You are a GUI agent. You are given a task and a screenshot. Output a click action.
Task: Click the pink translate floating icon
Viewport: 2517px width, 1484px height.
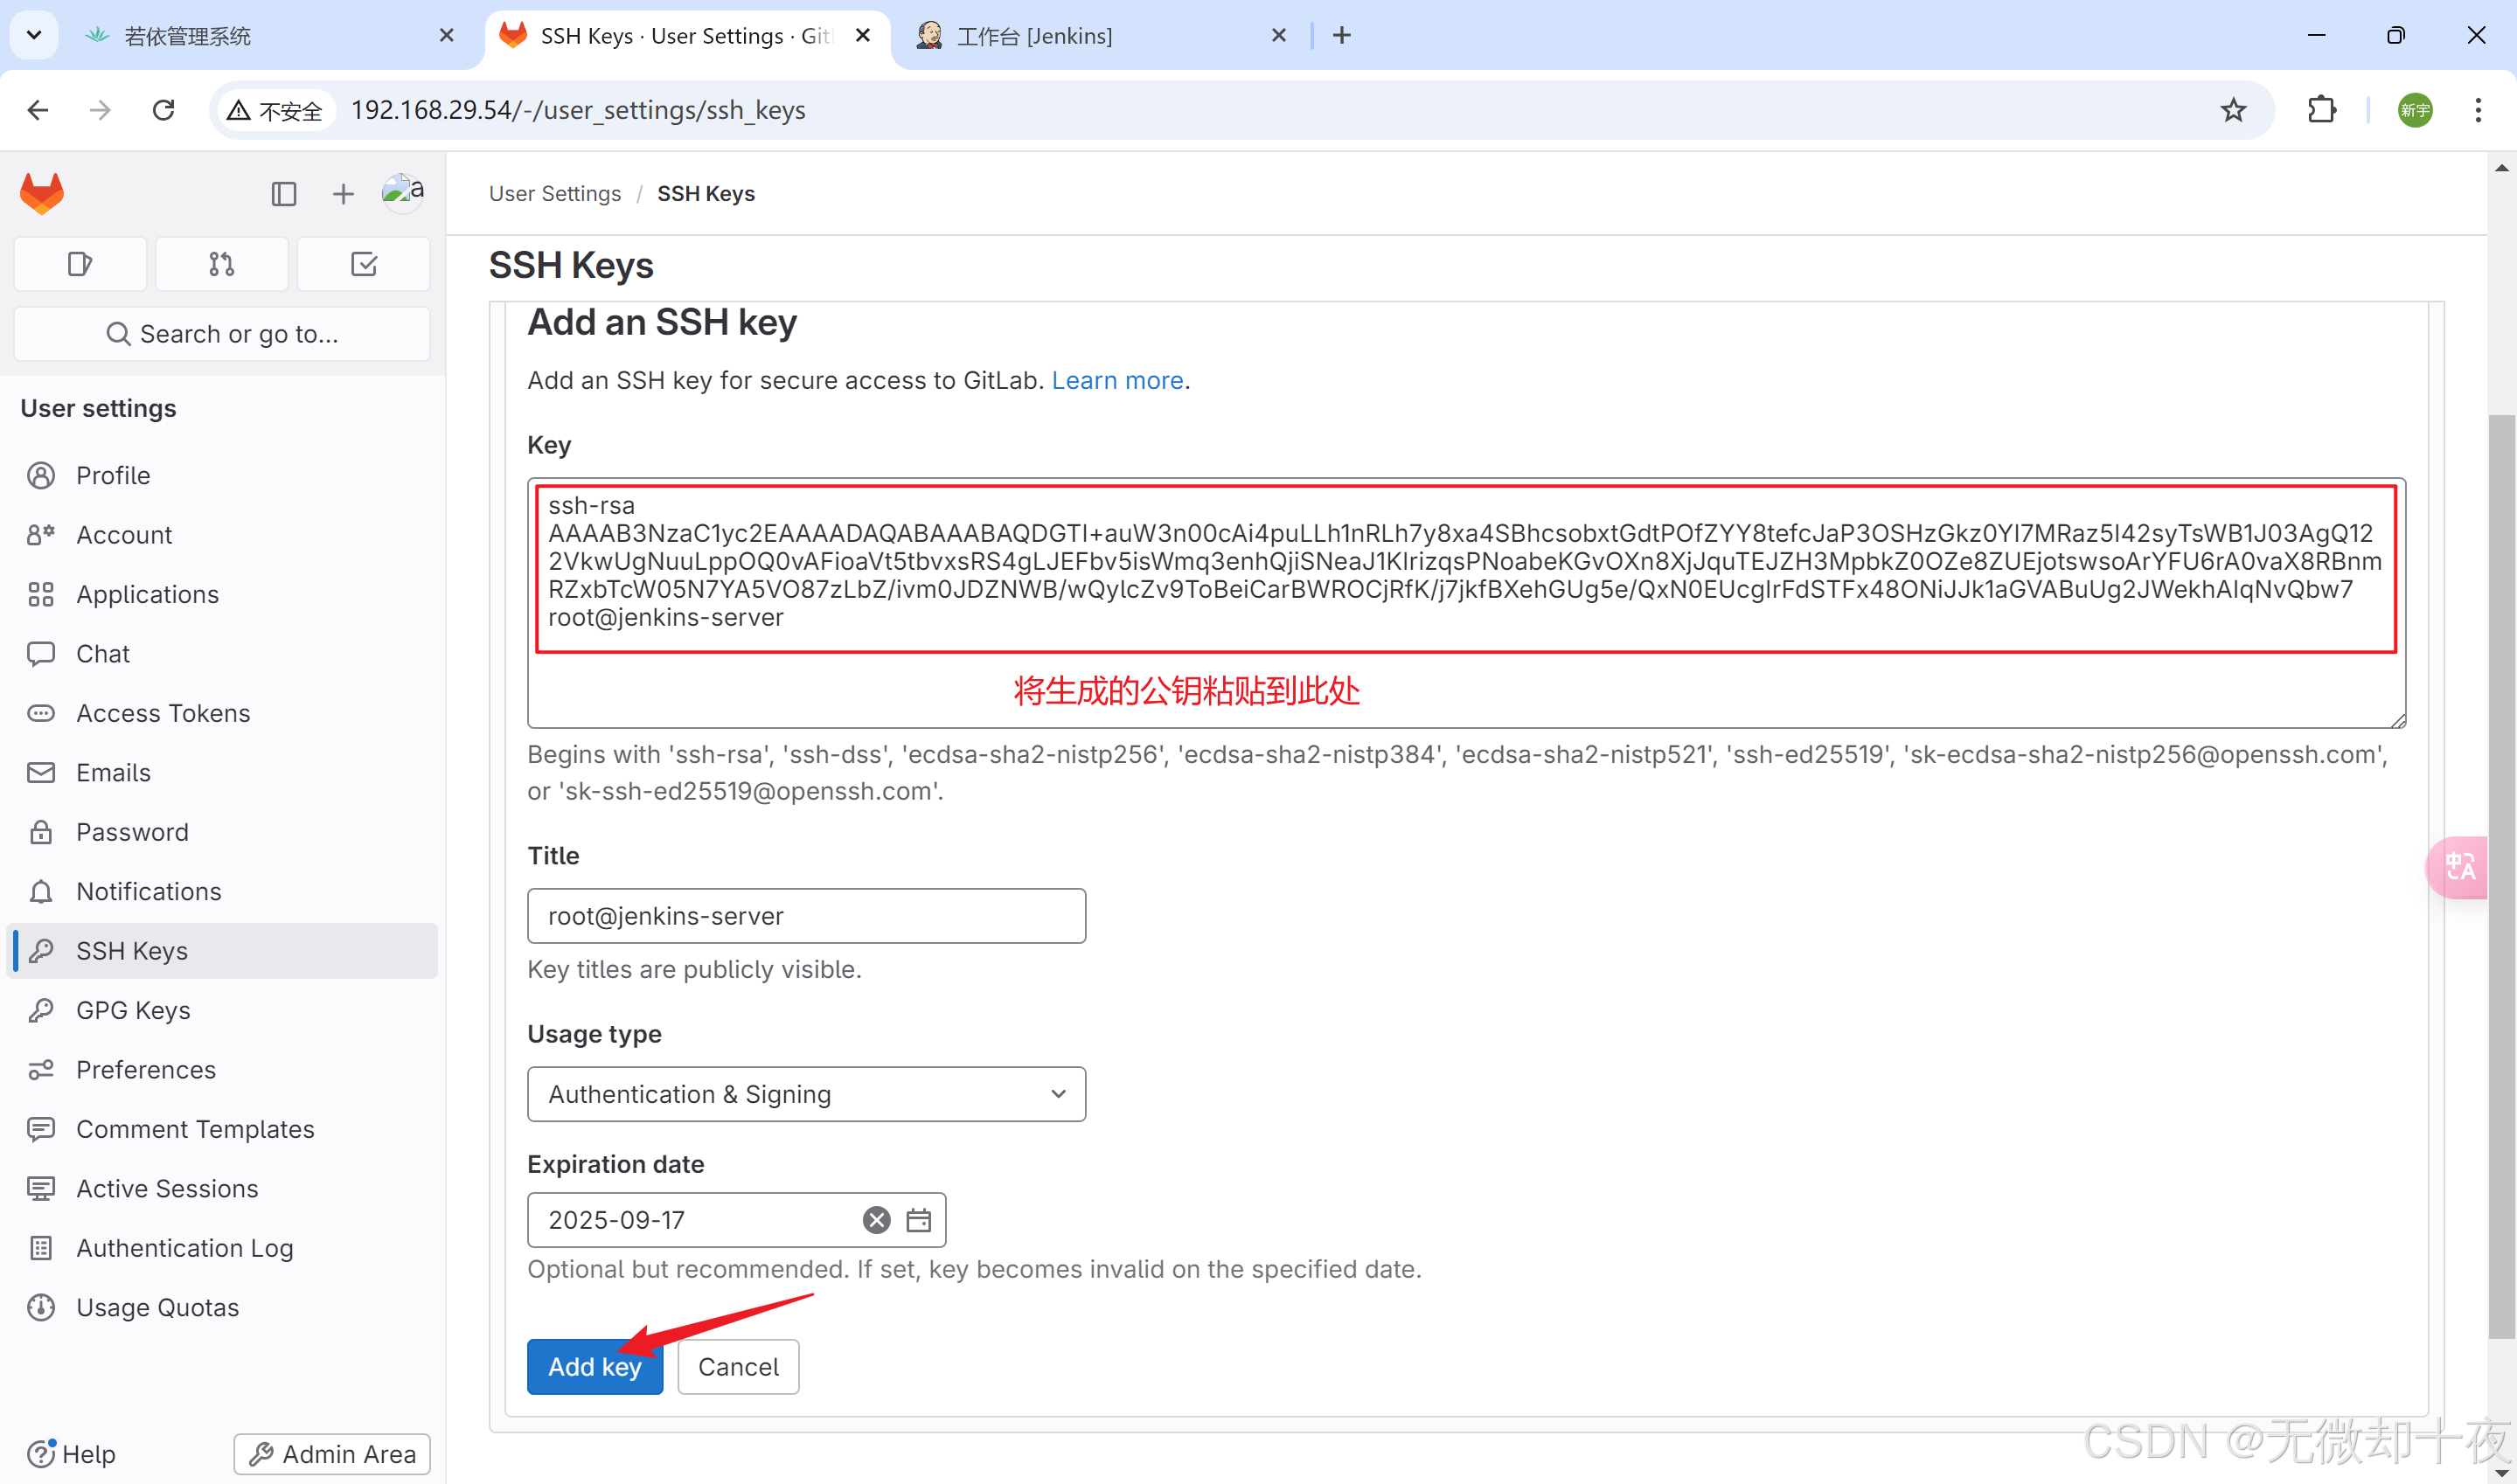[2459, 867]
